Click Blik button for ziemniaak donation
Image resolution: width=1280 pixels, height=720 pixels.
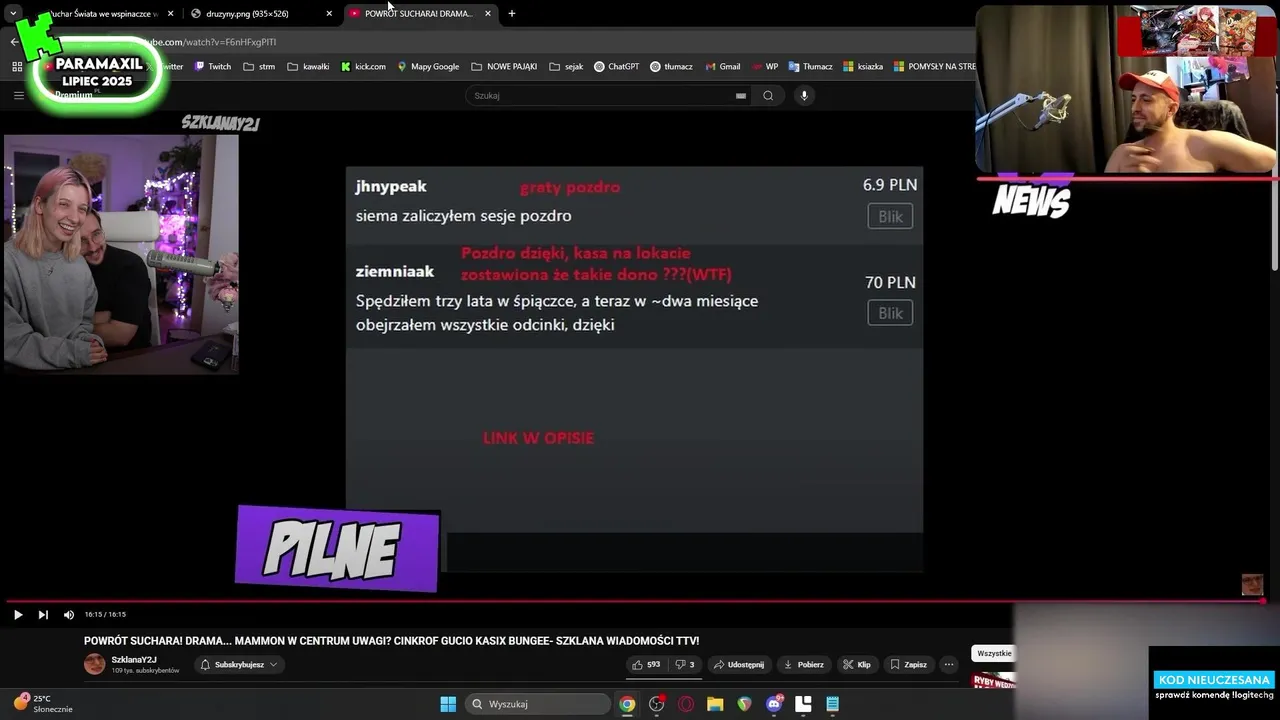pyautogui.click(x=890, y=313)
